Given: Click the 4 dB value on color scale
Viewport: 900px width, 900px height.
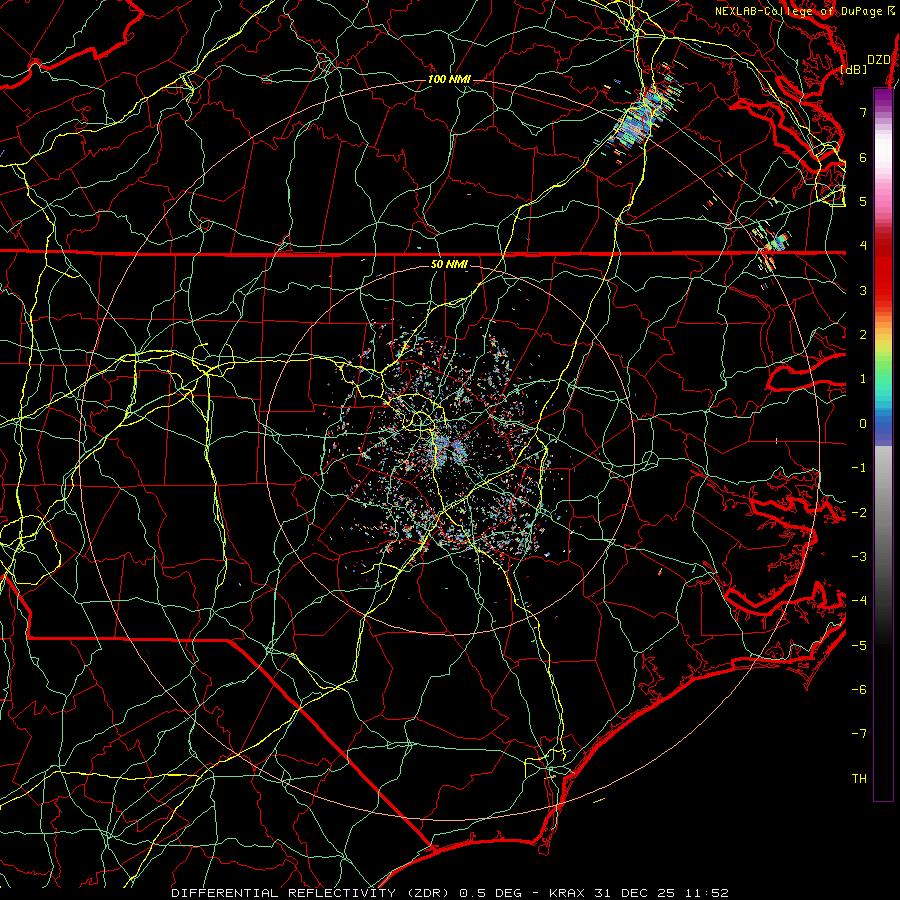Looking at the screenshot, I should (863, 246).
